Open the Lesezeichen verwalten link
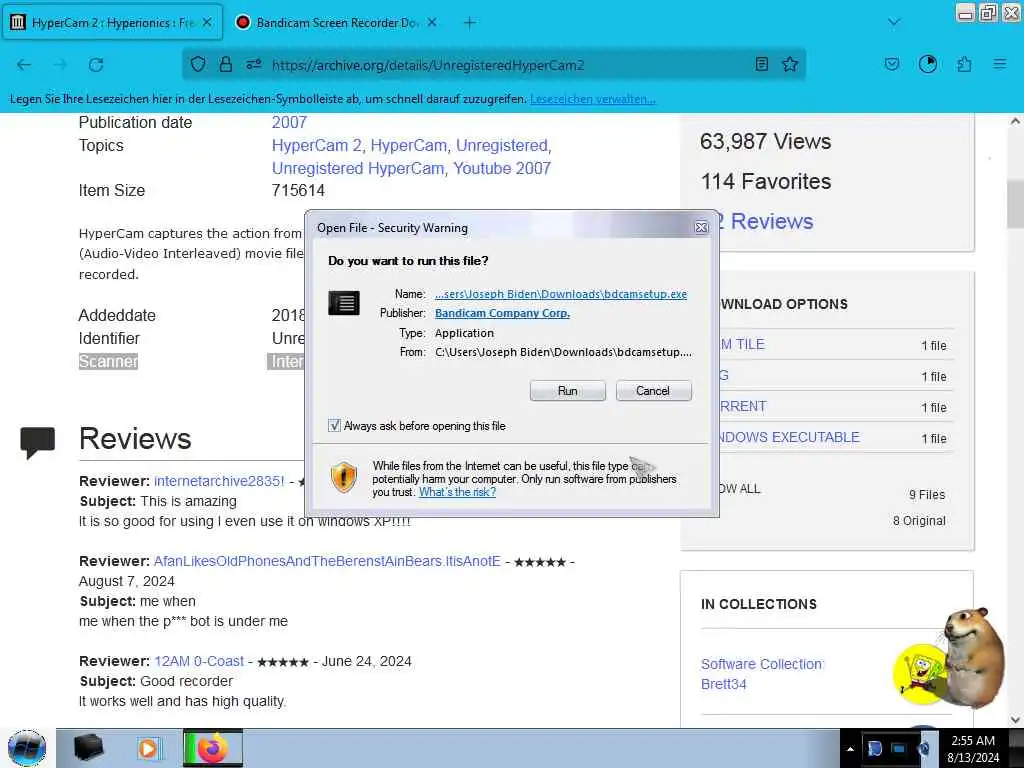This screenshot has width=1024, height=768. click(592, 99)
